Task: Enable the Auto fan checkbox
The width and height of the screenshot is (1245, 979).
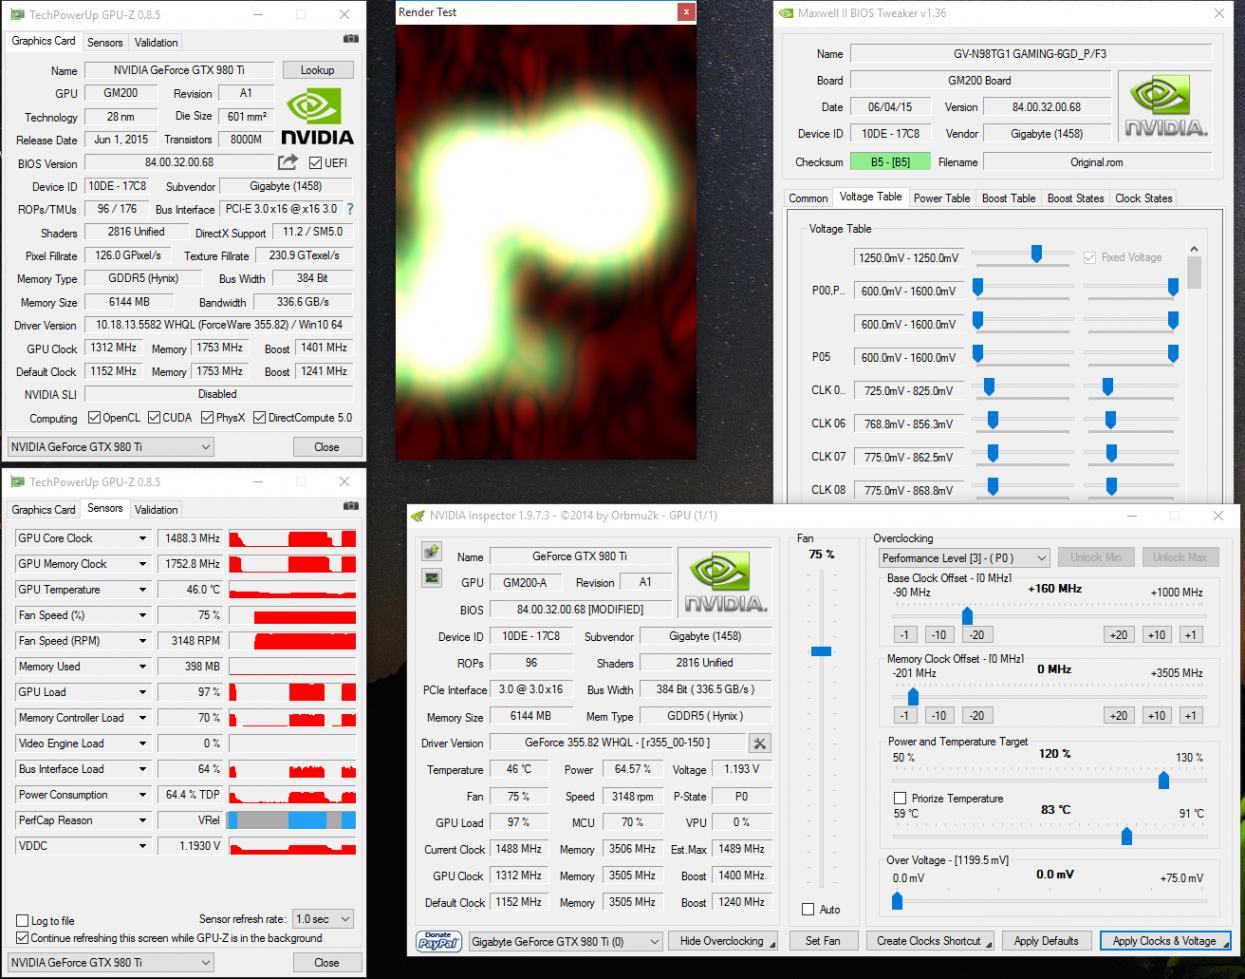Action: coord(808,909)
